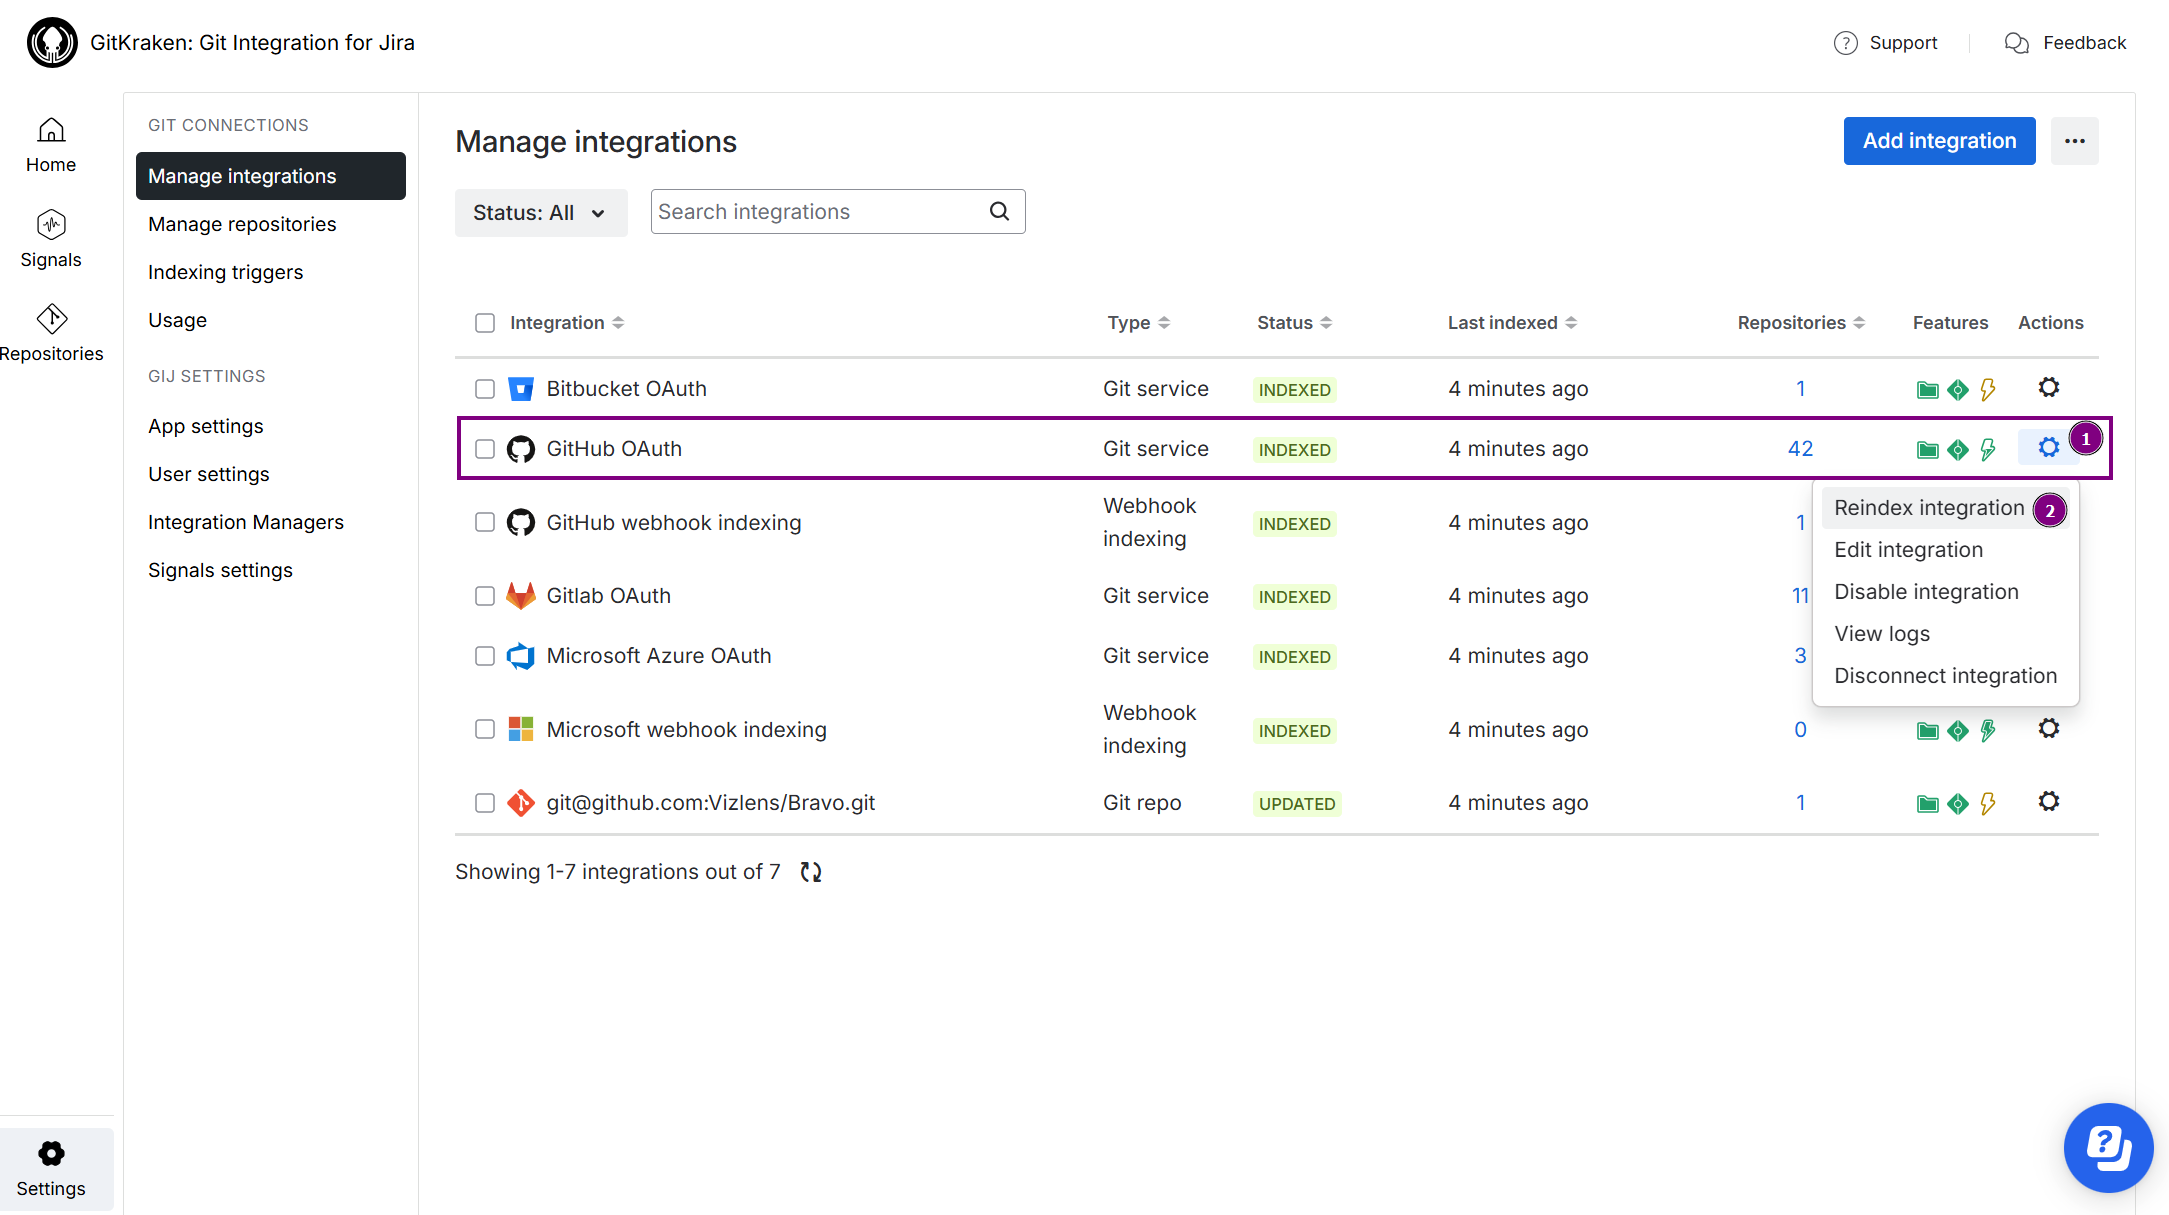Open the floating help chat bubble
Image resolution: width=2169 pixels, height=1215 pixels.
click(x=2108, y=1148)
